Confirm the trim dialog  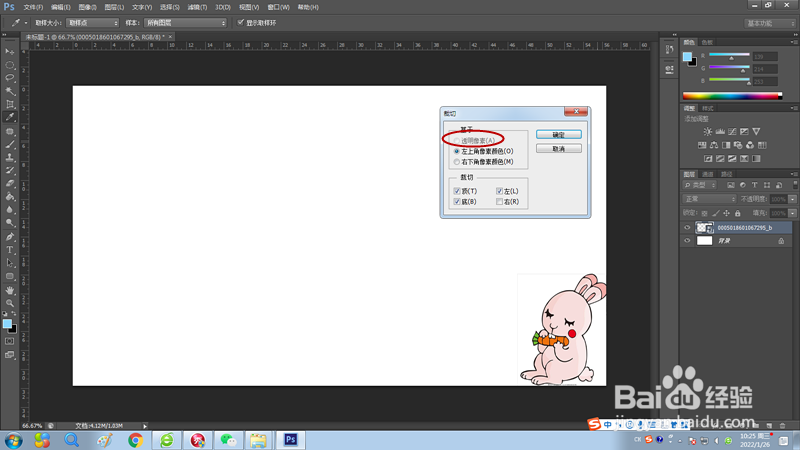559,135
